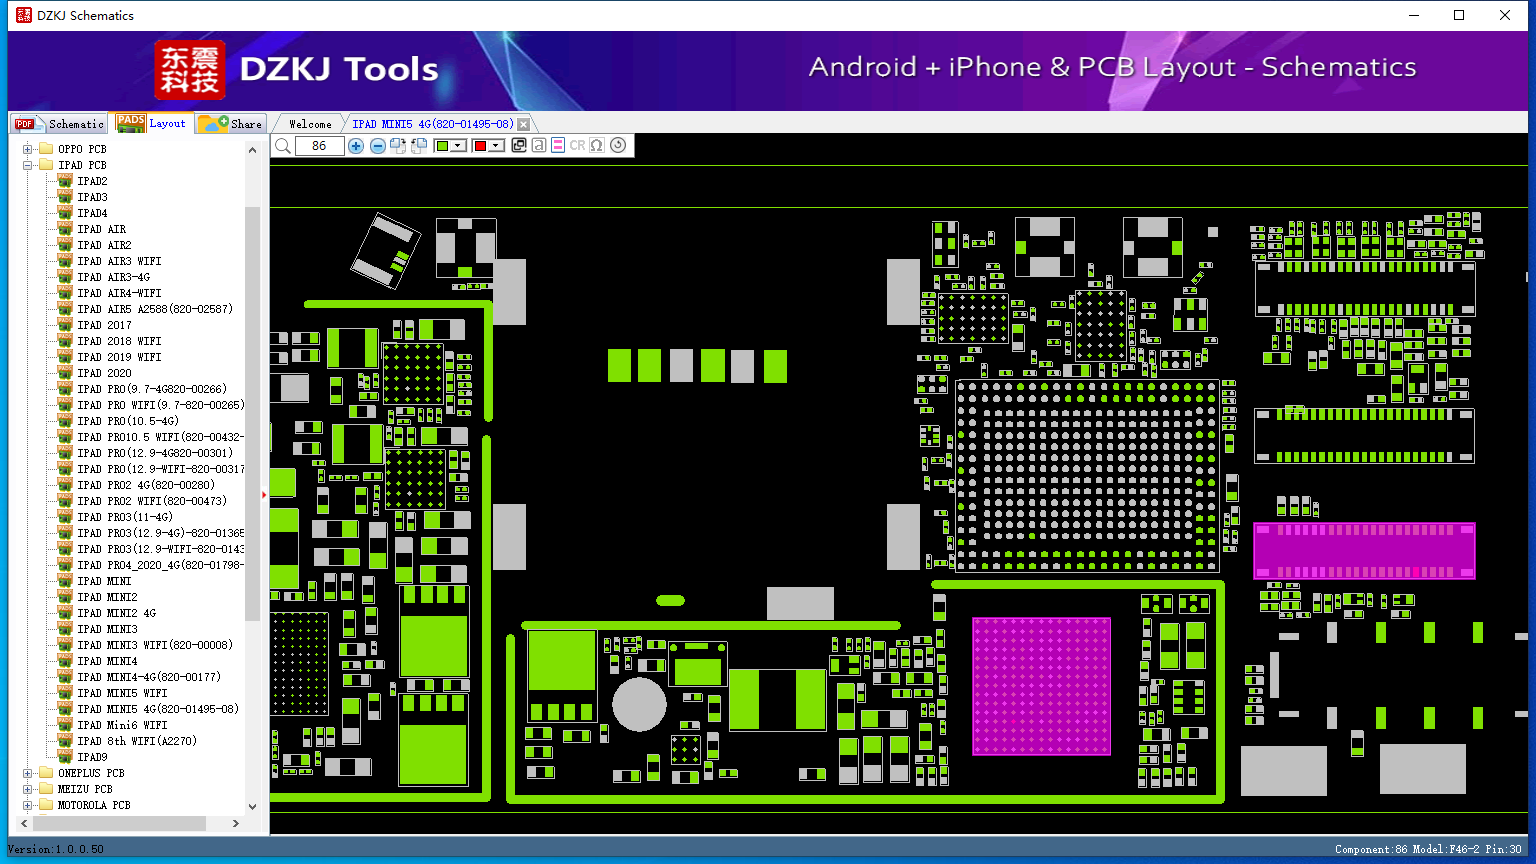Switch to the Schematic tab
Screen dimensions: 1536x864
[x=60, y=124]
